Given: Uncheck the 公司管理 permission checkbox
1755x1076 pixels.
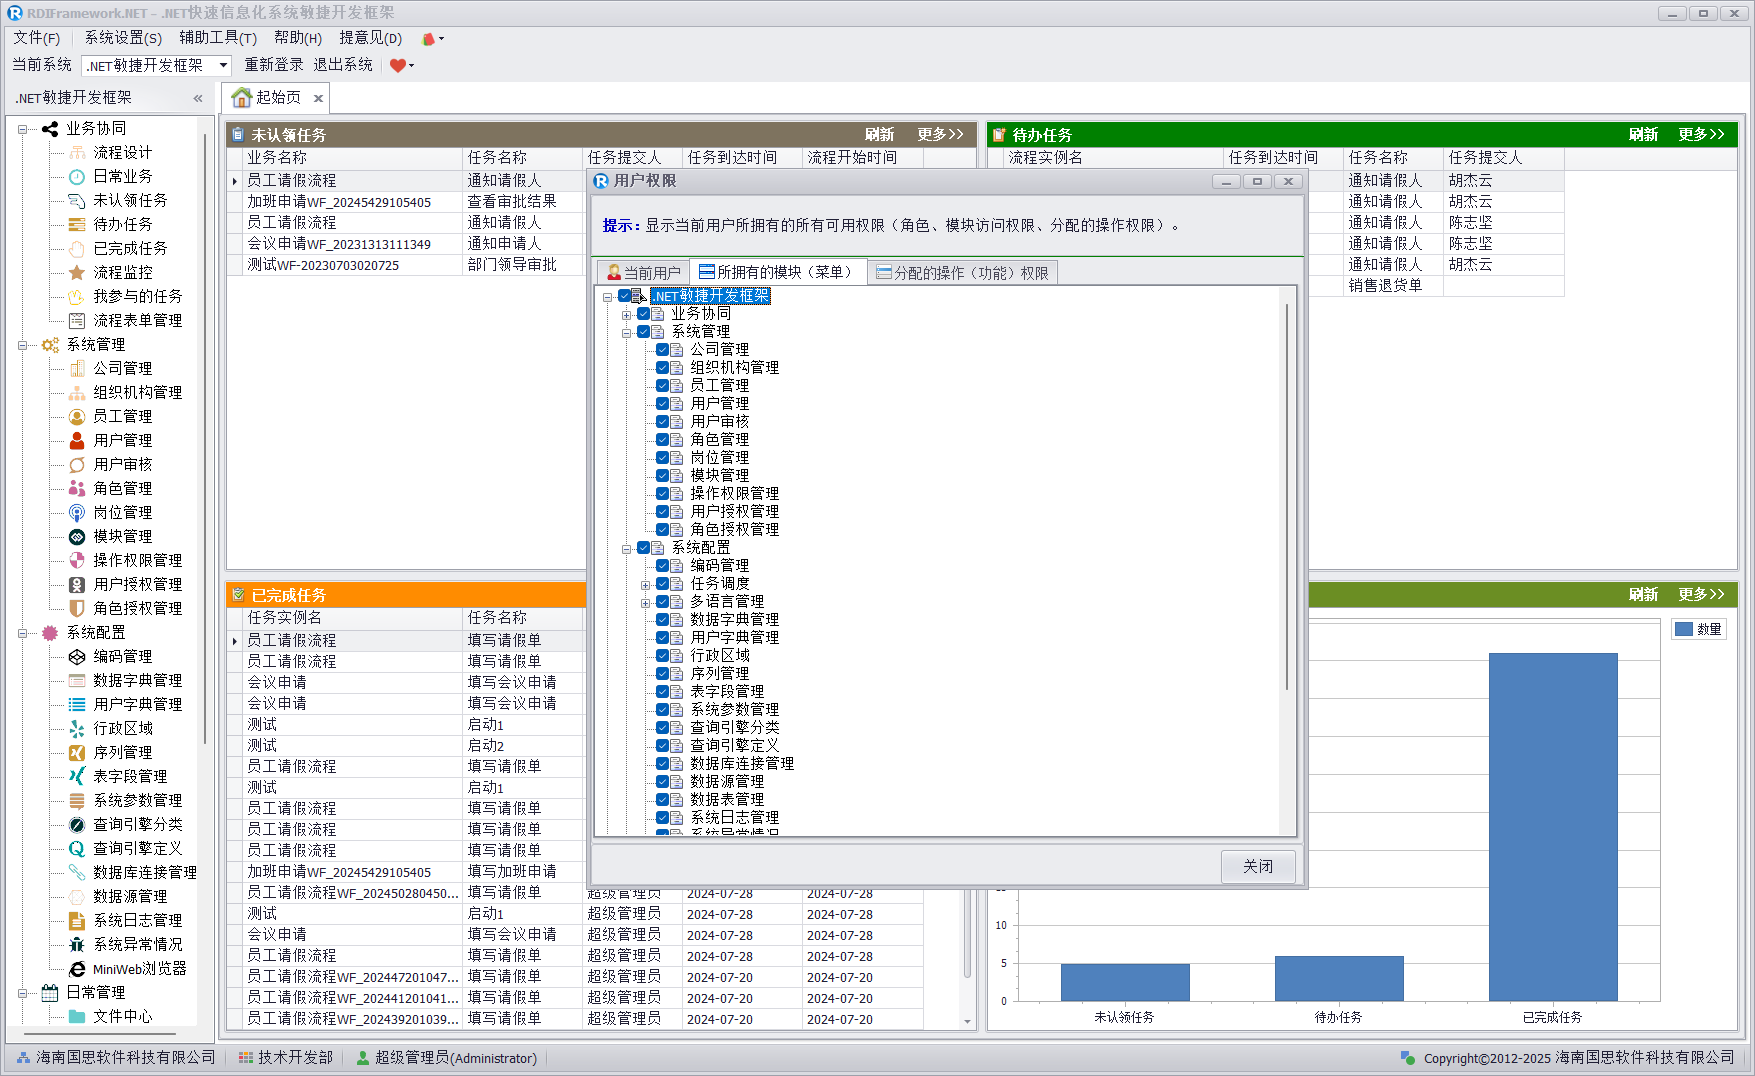Looking at the screenshot, I should point(662,350).
